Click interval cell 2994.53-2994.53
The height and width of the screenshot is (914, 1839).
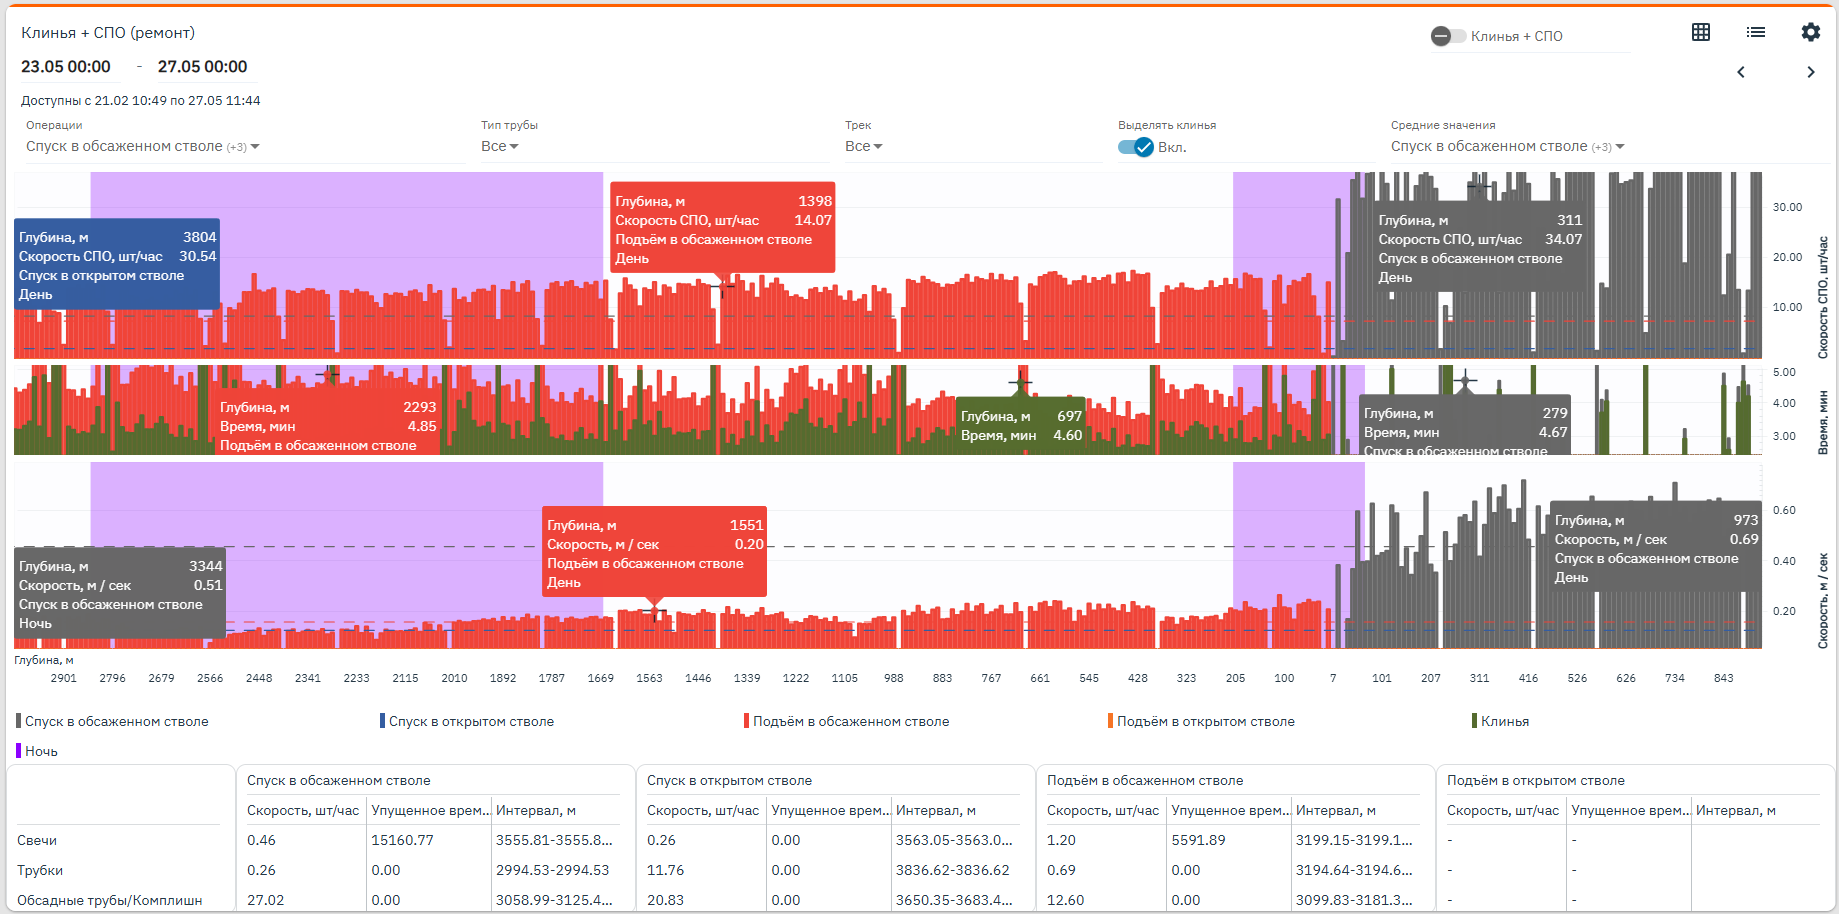553,870
